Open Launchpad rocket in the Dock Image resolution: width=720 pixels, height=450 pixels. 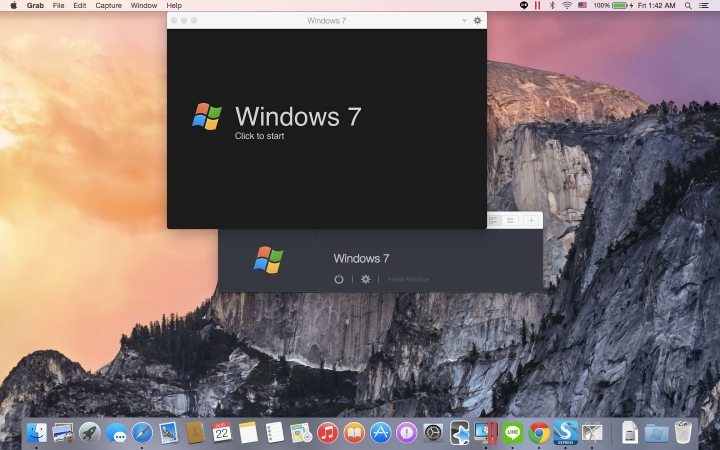(90, 433)
